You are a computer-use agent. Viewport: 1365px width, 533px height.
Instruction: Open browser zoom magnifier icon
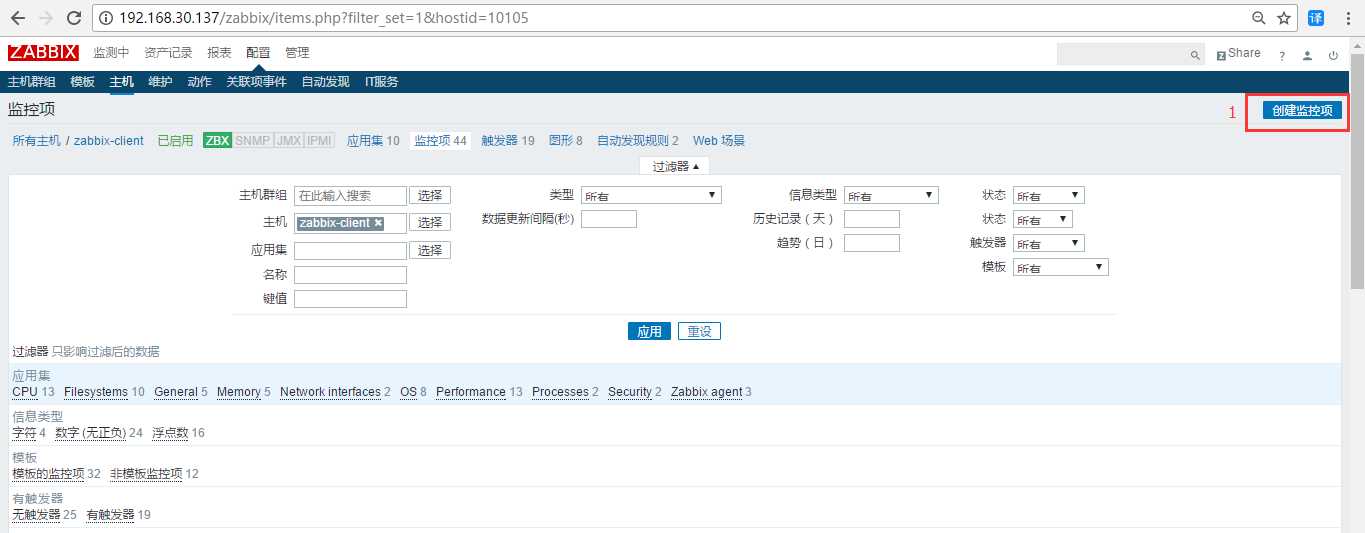[x=1259, y=18]
